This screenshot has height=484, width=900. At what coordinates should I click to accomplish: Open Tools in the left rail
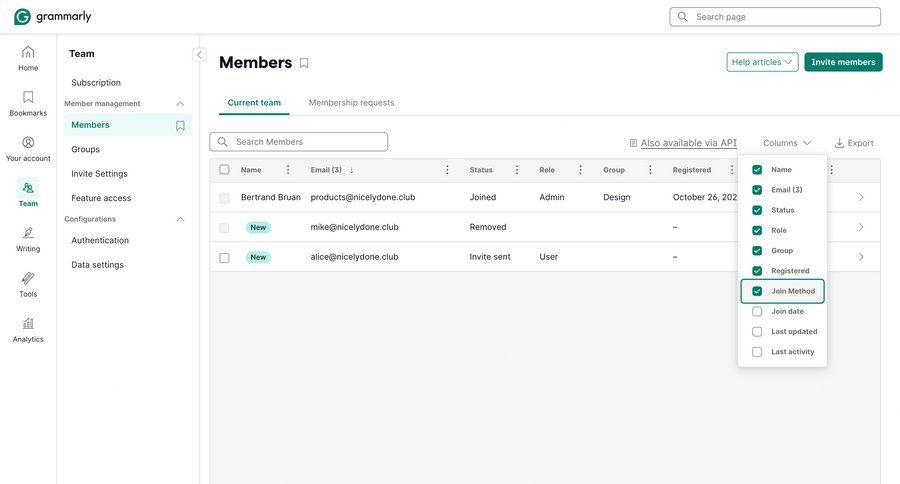pos(28,285)
